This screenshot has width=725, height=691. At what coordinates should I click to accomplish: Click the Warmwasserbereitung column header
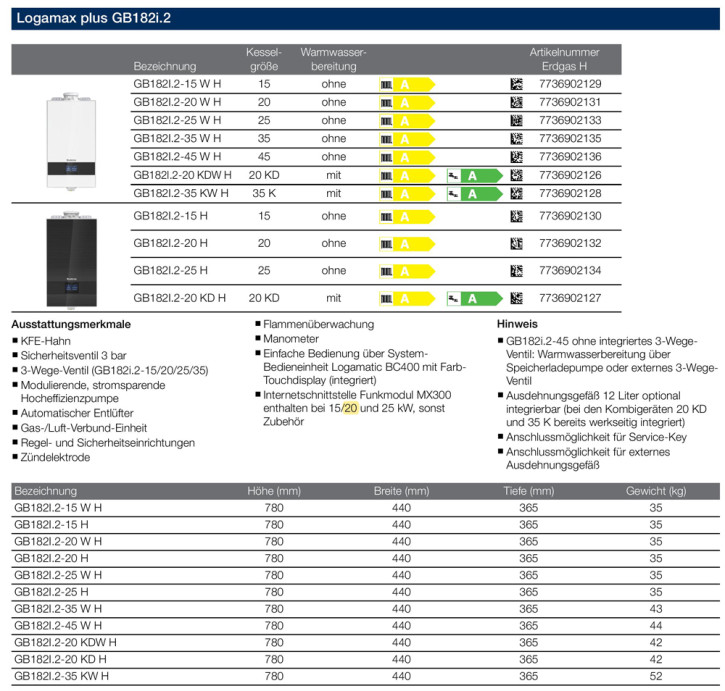[x=333, y=59]
